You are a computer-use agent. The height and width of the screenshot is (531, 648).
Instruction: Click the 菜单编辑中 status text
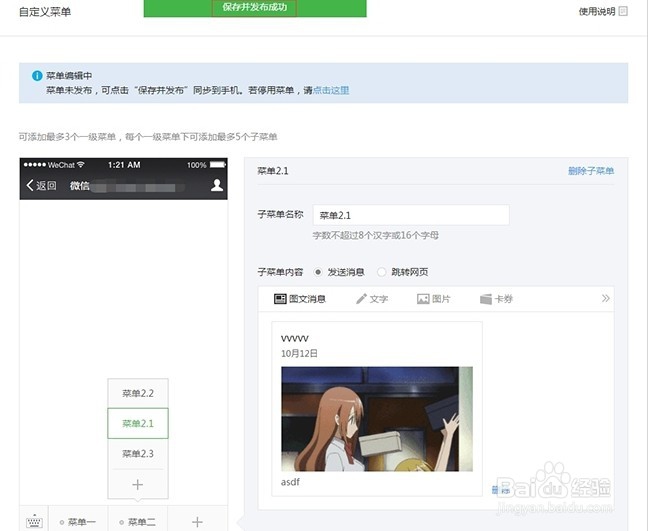(69, 76)
